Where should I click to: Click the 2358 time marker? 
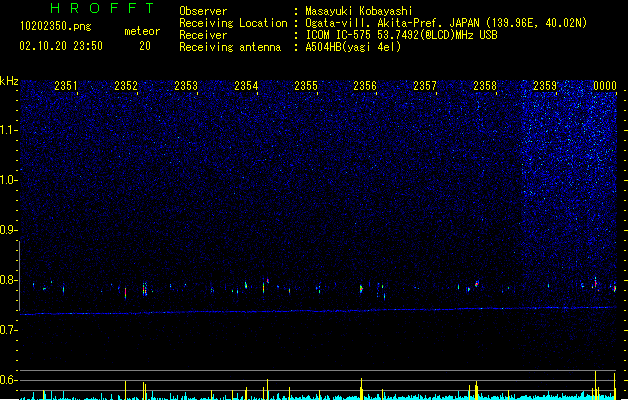click(485, 85)
